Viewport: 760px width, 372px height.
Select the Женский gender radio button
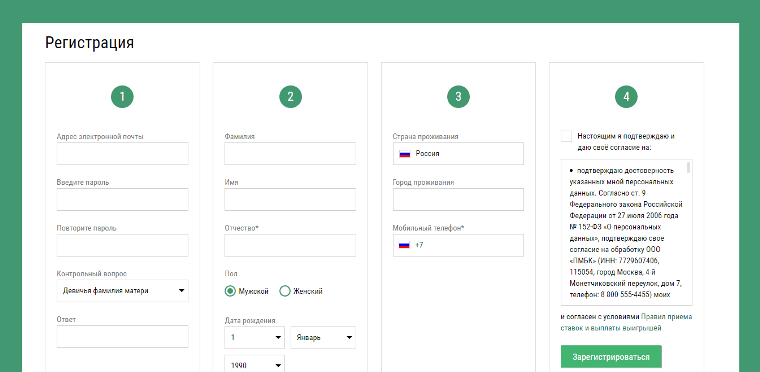[285, 291]
